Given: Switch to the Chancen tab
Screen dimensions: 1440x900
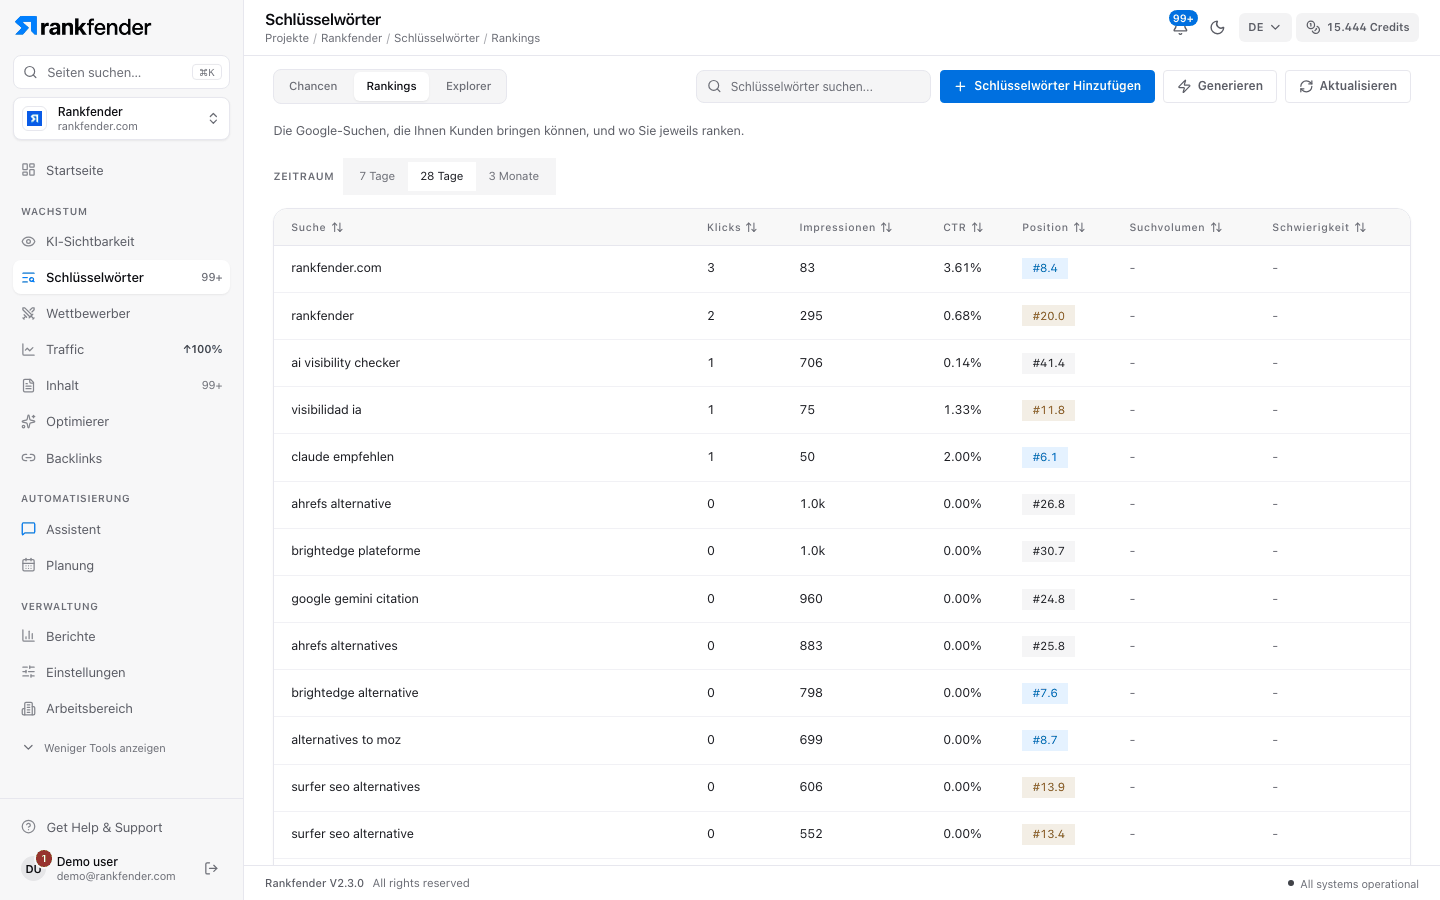Looking at the screenshot, I should 313,86.
